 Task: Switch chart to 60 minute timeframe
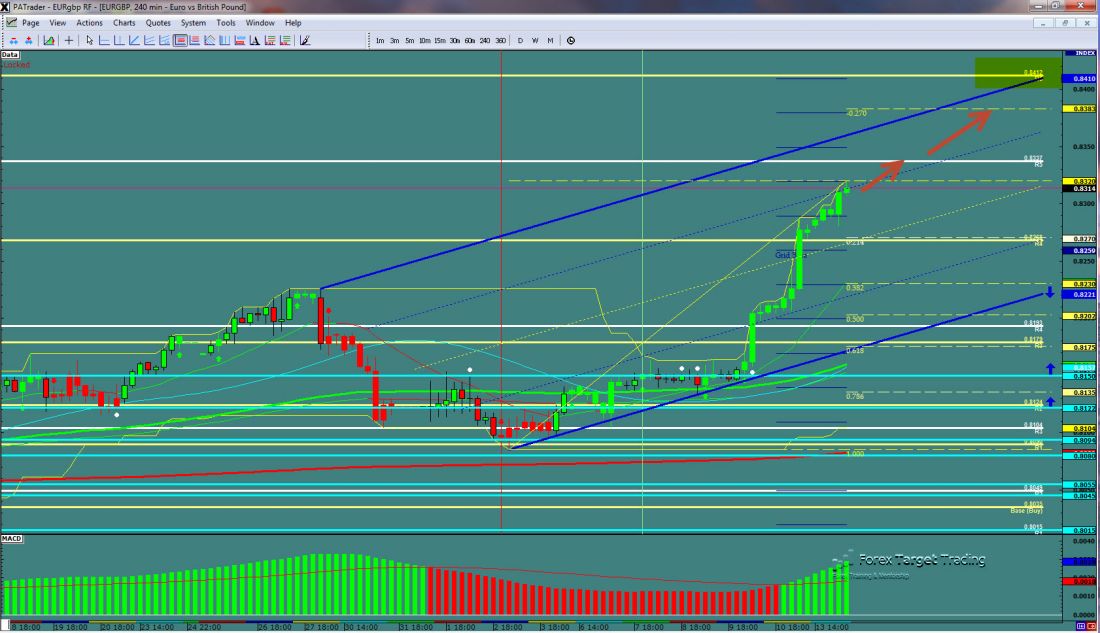pyautogui.click(x=469, y=41)
